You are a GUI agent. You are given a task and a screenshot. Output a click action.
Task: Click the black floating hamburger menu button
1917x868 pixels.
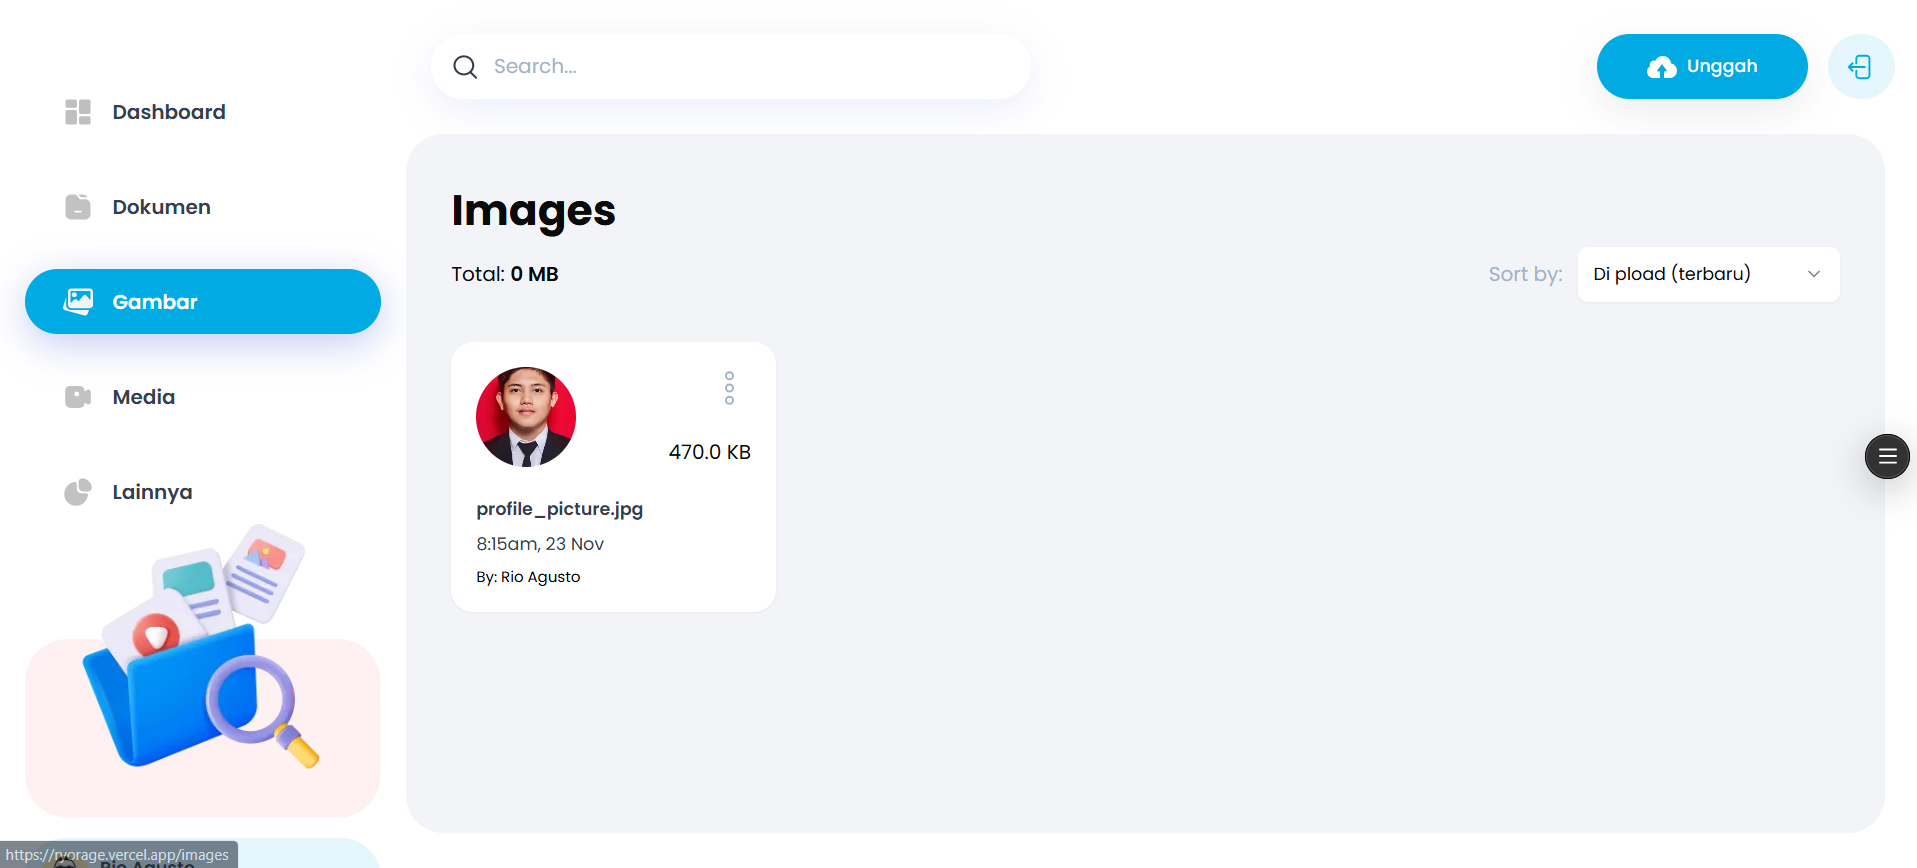(x=1887, y=457)
